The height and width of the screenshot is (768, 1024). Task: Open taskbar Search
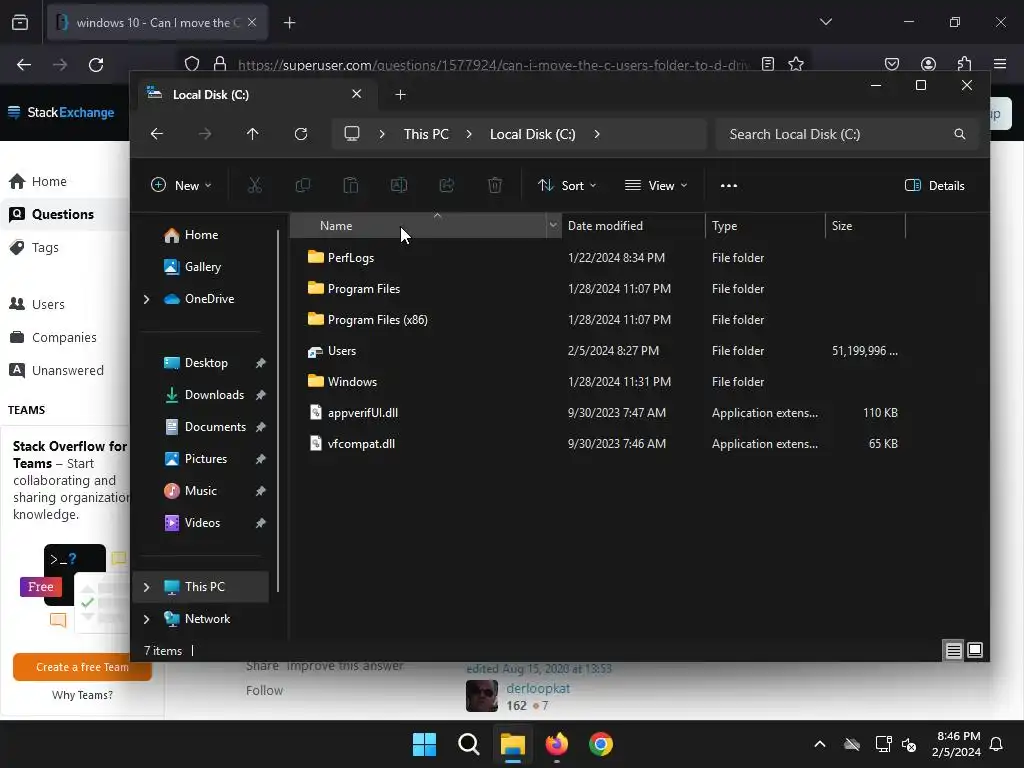click(x=468, y=744)
